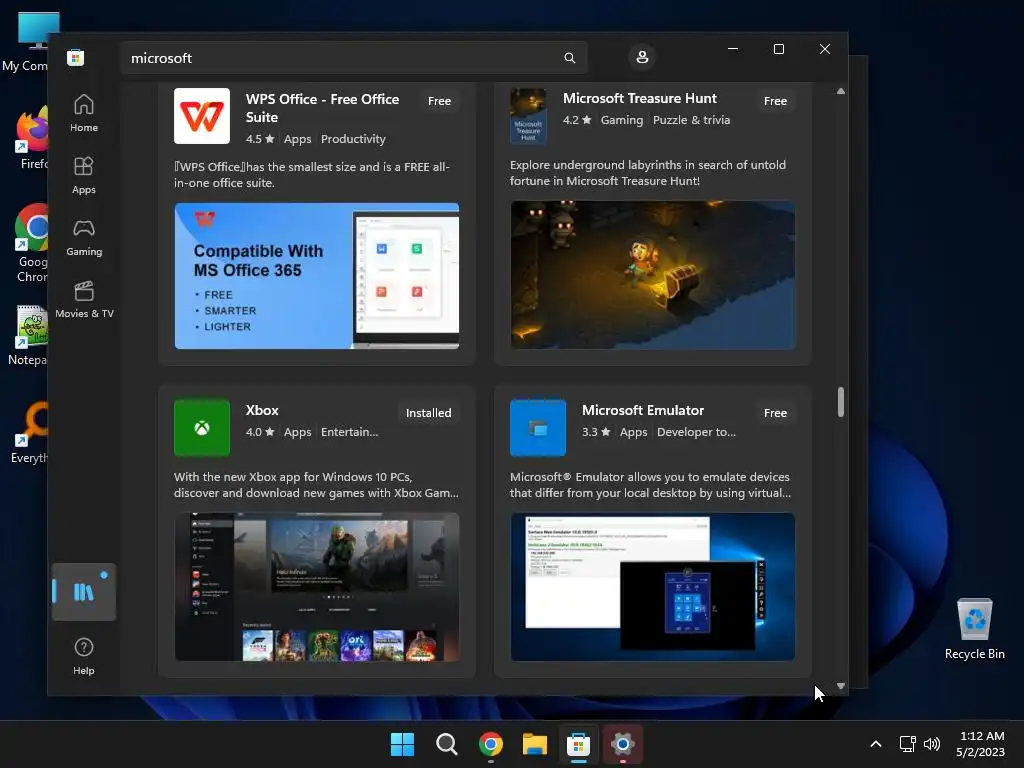Click the Microsoft Emulator 3.3 star rating
This screenshot has height=768, width=1024.
[596, 432]
